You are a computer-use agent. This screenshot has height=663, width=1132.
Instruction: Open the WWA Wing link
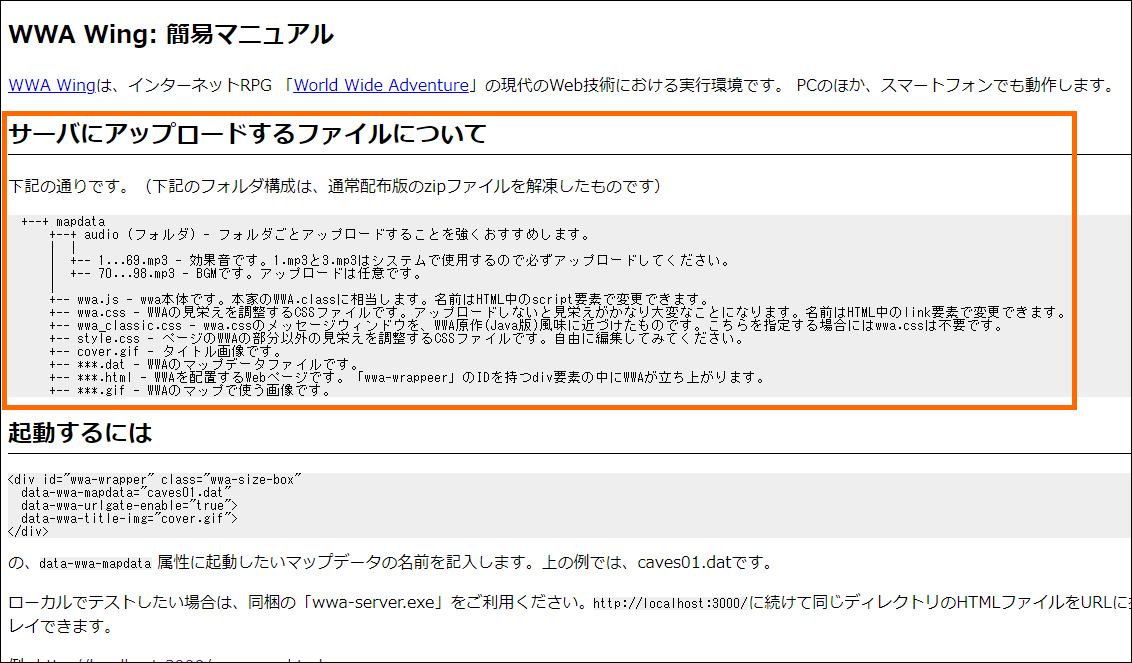tap(51, 85)
